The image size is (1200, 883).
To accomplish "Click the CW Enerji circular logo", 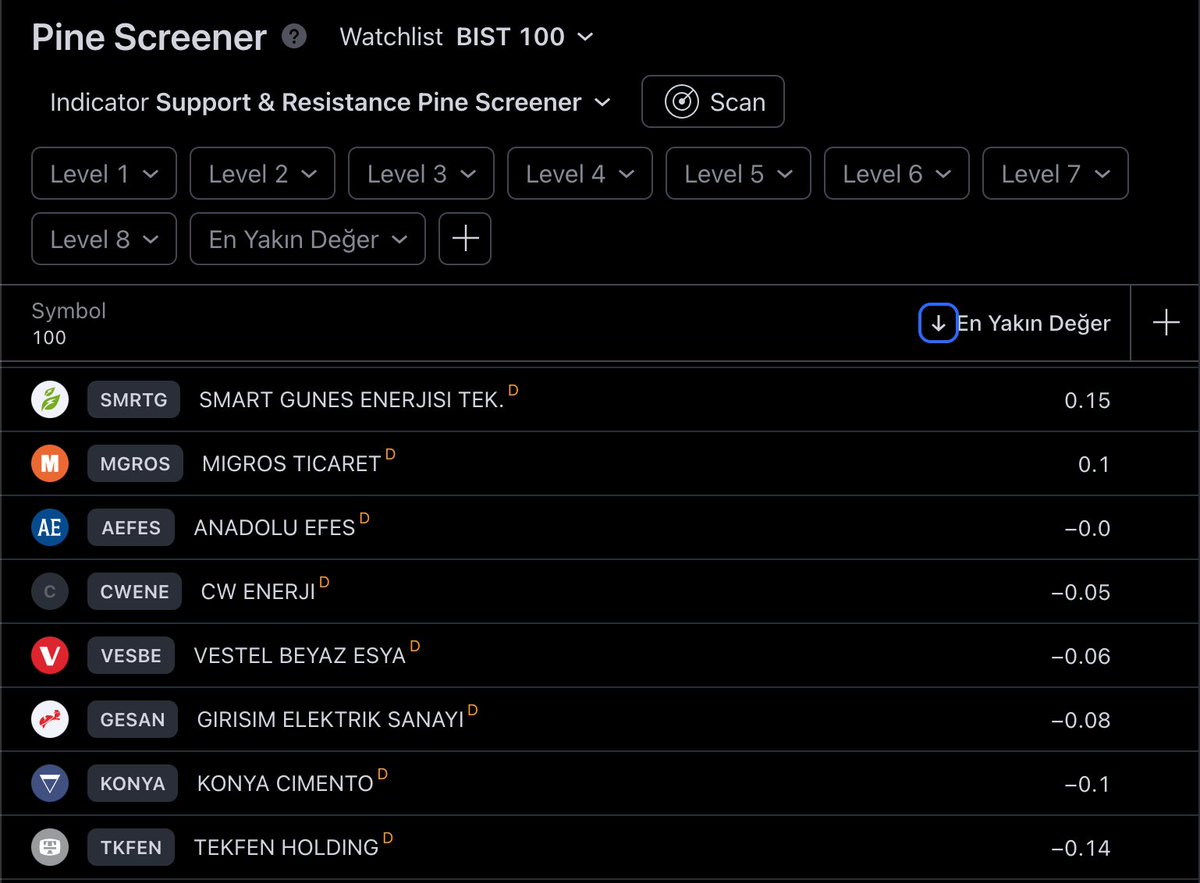I will click(x=50, y=591).
